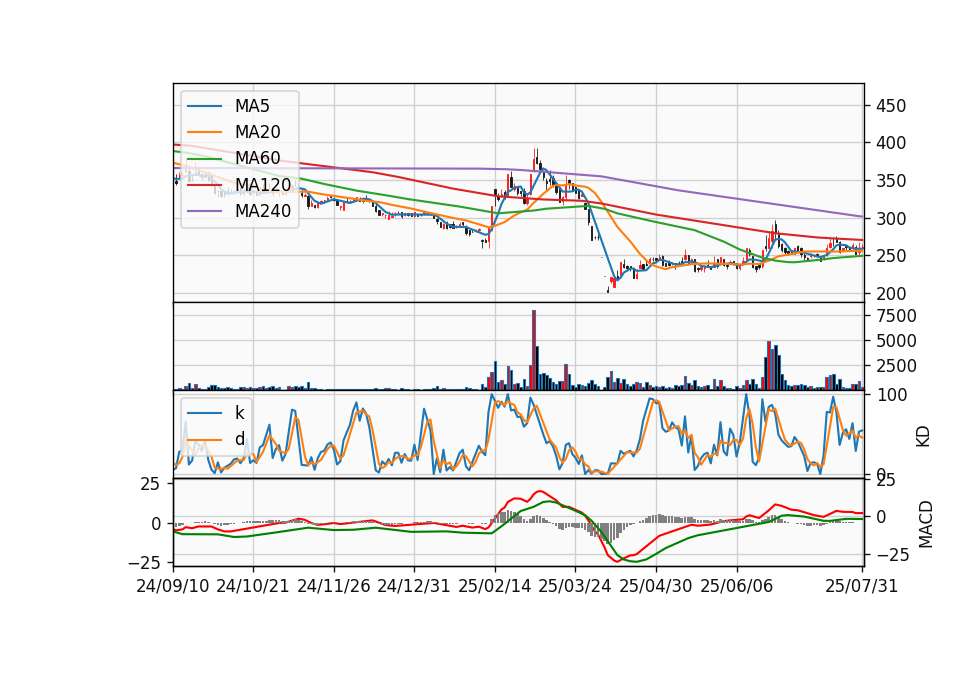Click the MA240 legend label
Screen dimensions: 960x690
(x=263, y=211)
